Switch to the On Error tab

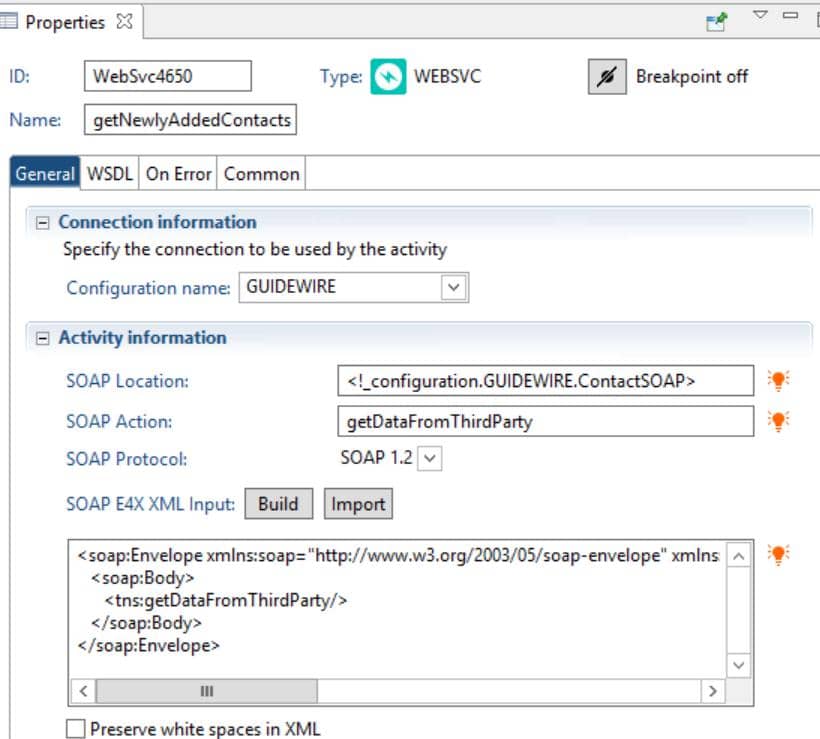178,173
